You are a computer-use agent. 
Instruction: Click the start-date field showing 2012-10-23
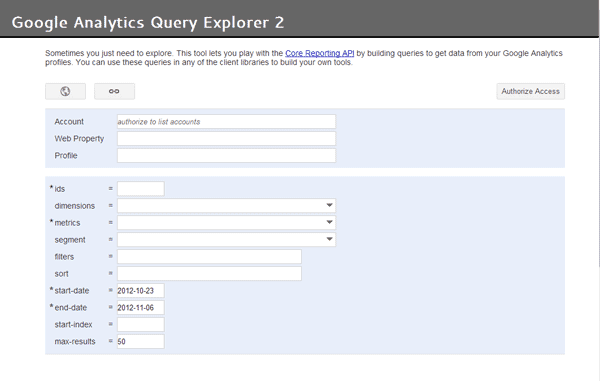point(141,291)
